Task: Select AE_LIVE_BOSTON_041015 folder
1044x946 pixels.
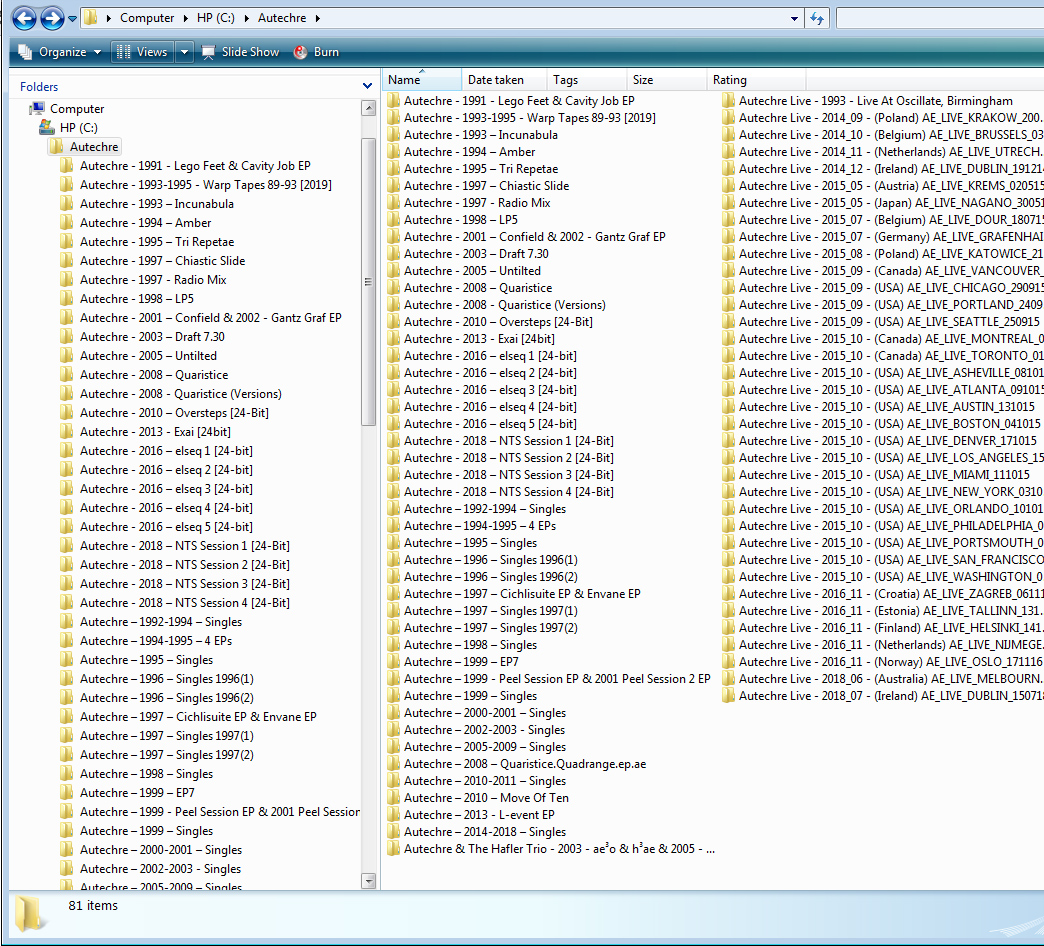Action: [x=882, y=423]
